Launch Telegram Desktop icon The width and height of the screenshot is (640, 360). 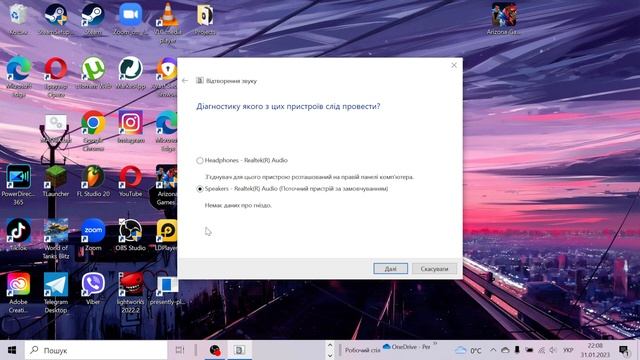click(x=56, y=293)
